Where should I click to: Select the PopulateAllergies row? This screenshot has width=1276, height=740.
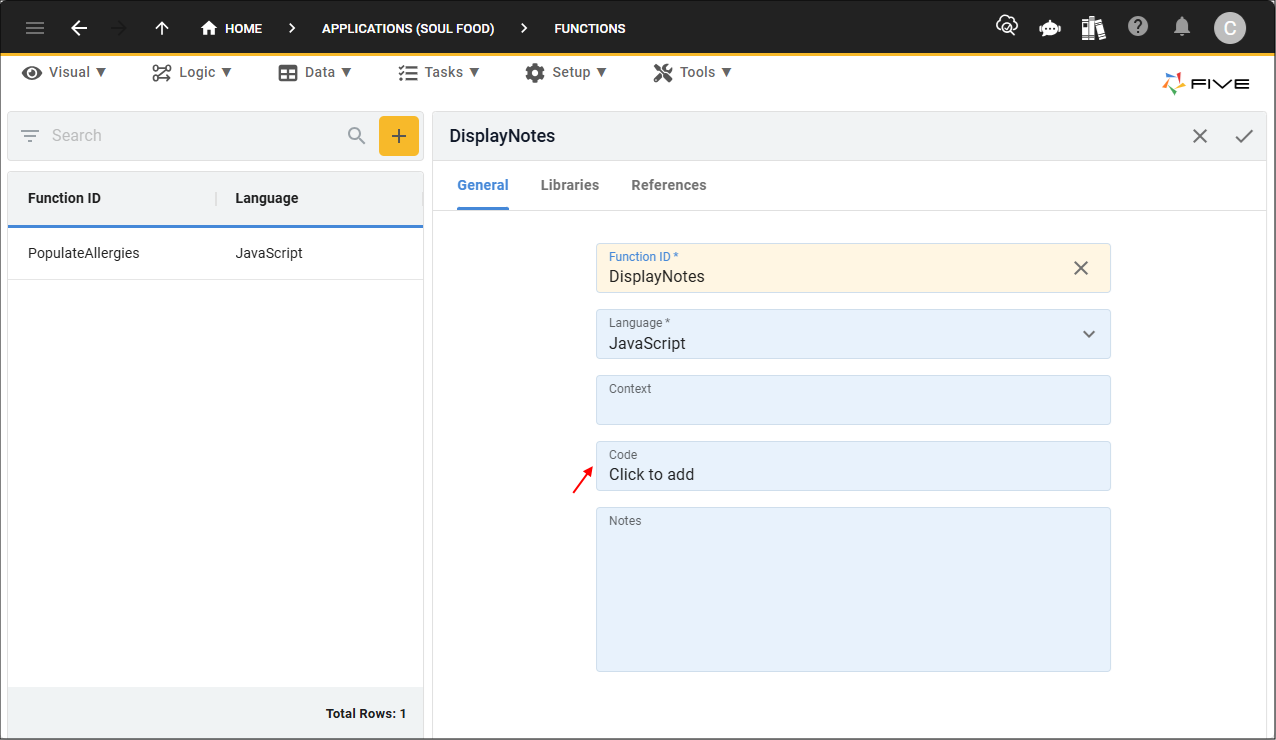[215, 254]
